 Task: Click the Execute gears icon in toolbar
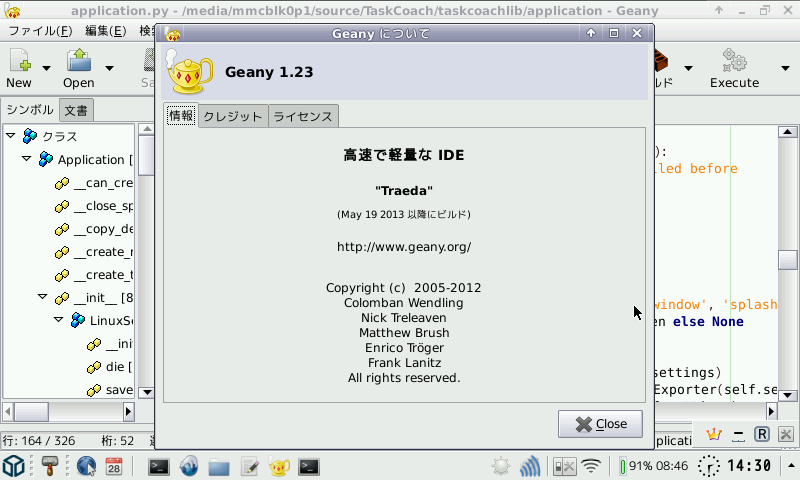pyautogui.click(x=734, y=60)
